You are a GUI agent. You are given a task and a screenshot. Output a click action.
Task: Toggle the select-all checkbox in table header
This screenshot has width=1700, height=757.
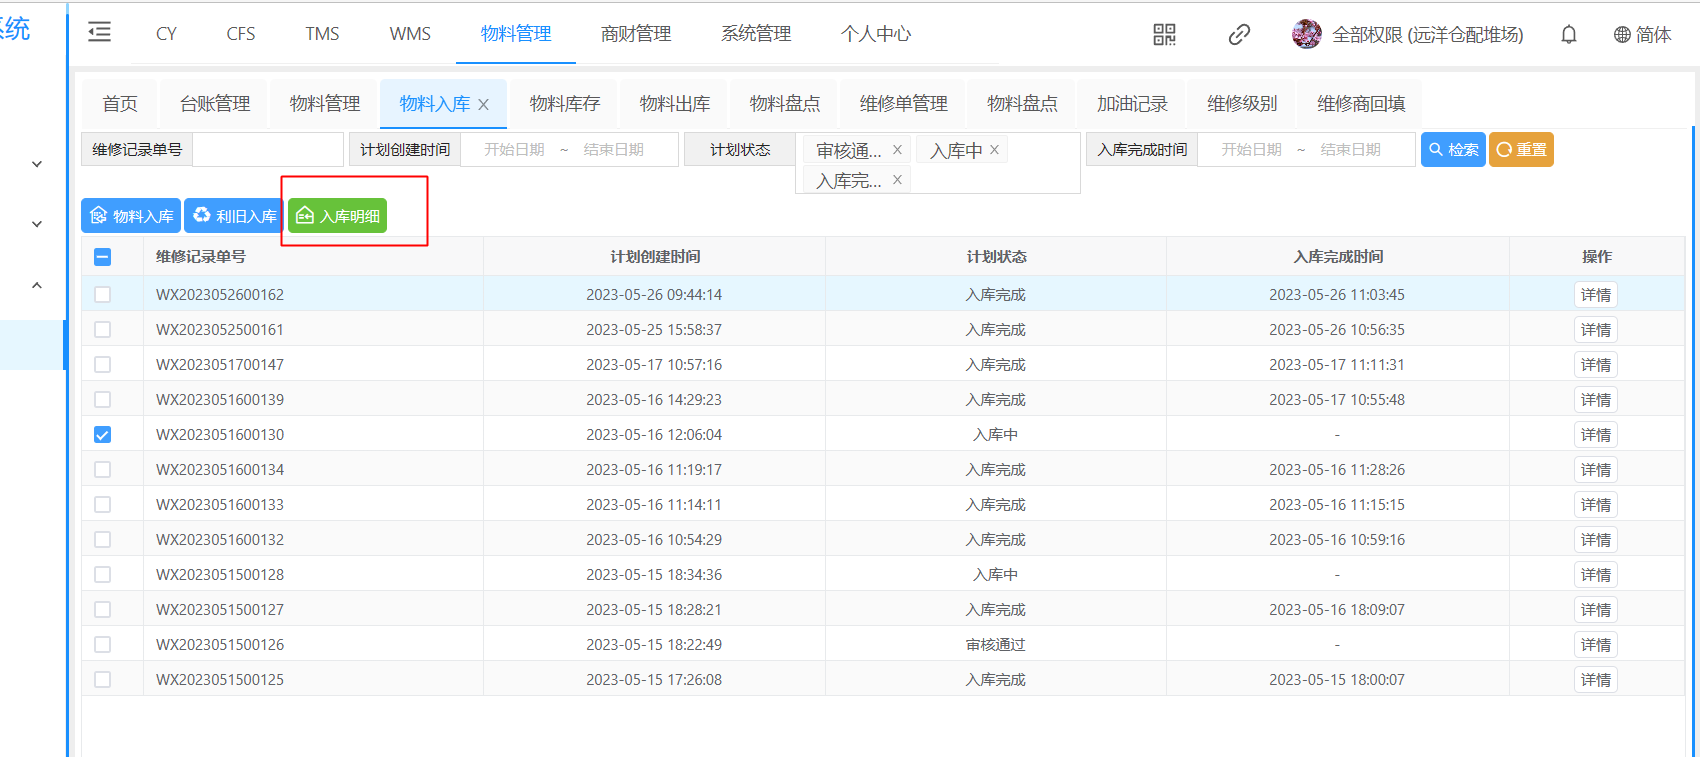coord(102,257)
